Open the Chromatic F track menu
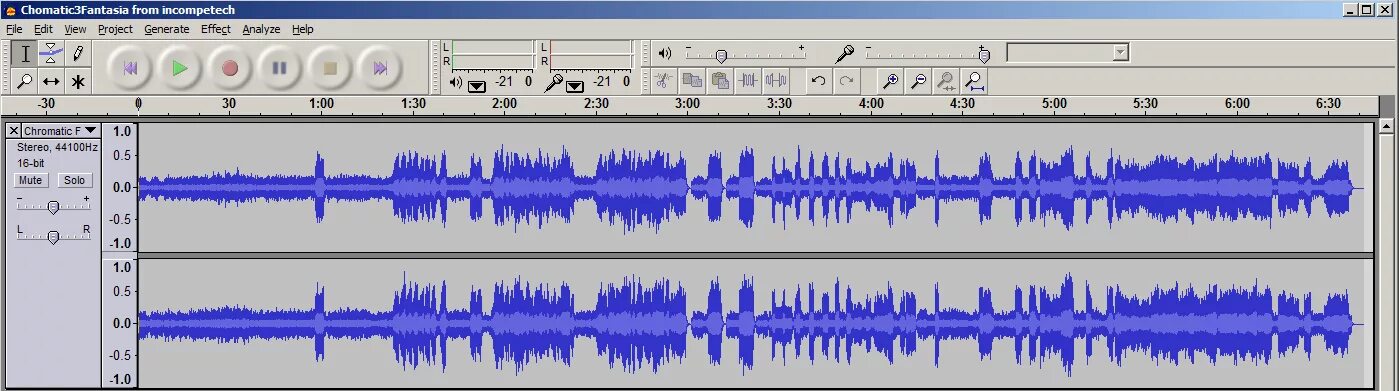 click(x=60, y=130)
